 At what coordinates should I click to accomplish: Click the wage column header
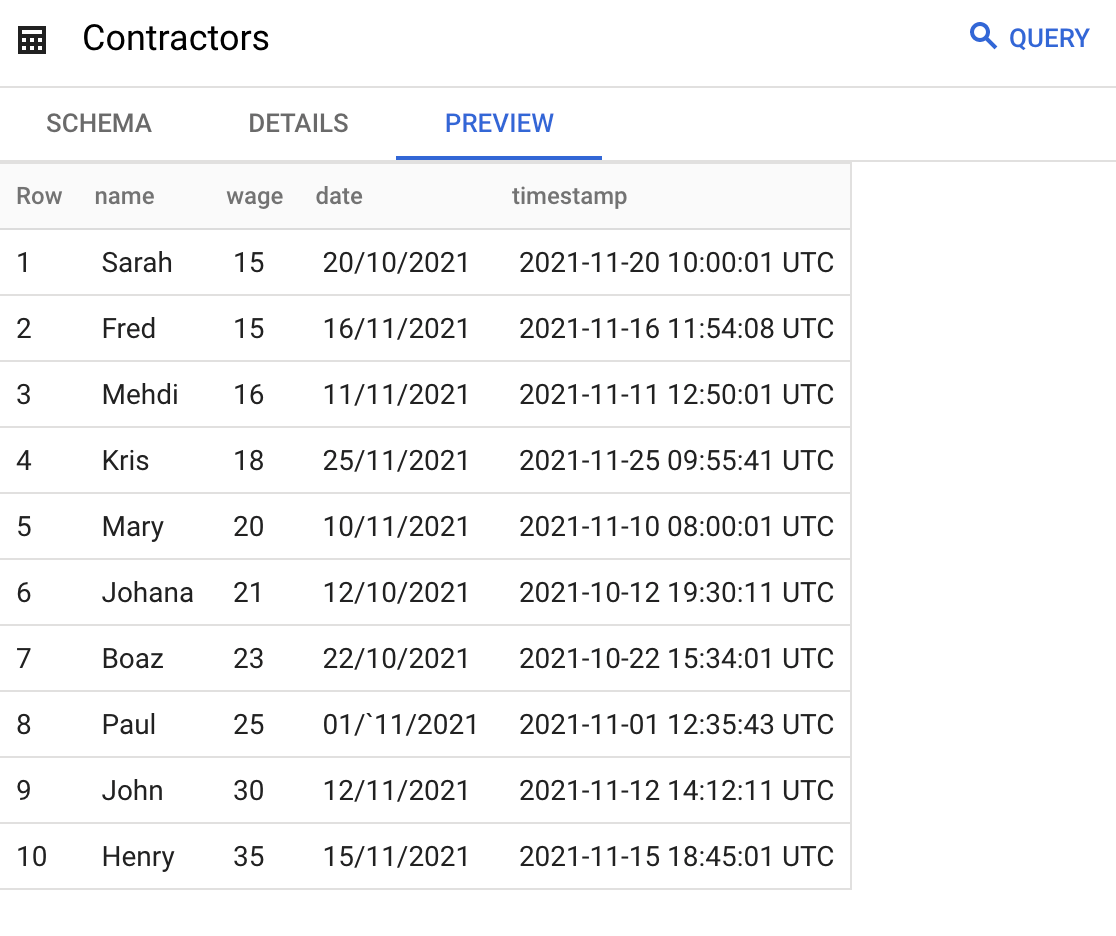coord(254,196)
